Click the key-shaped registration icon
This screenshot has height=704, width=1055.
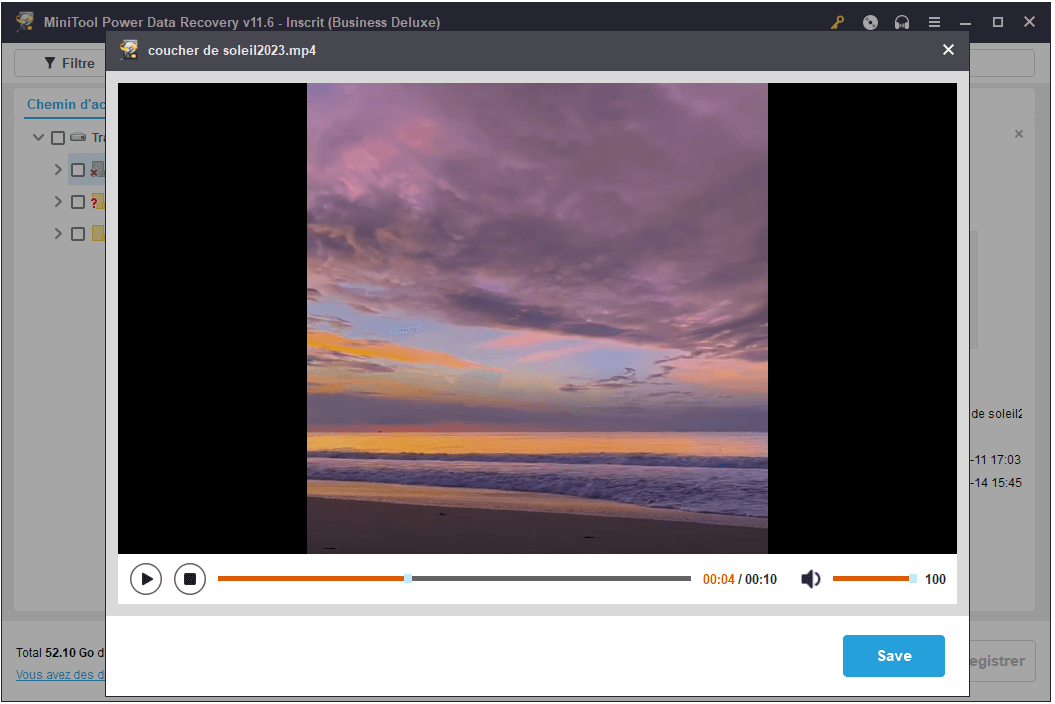838,22
